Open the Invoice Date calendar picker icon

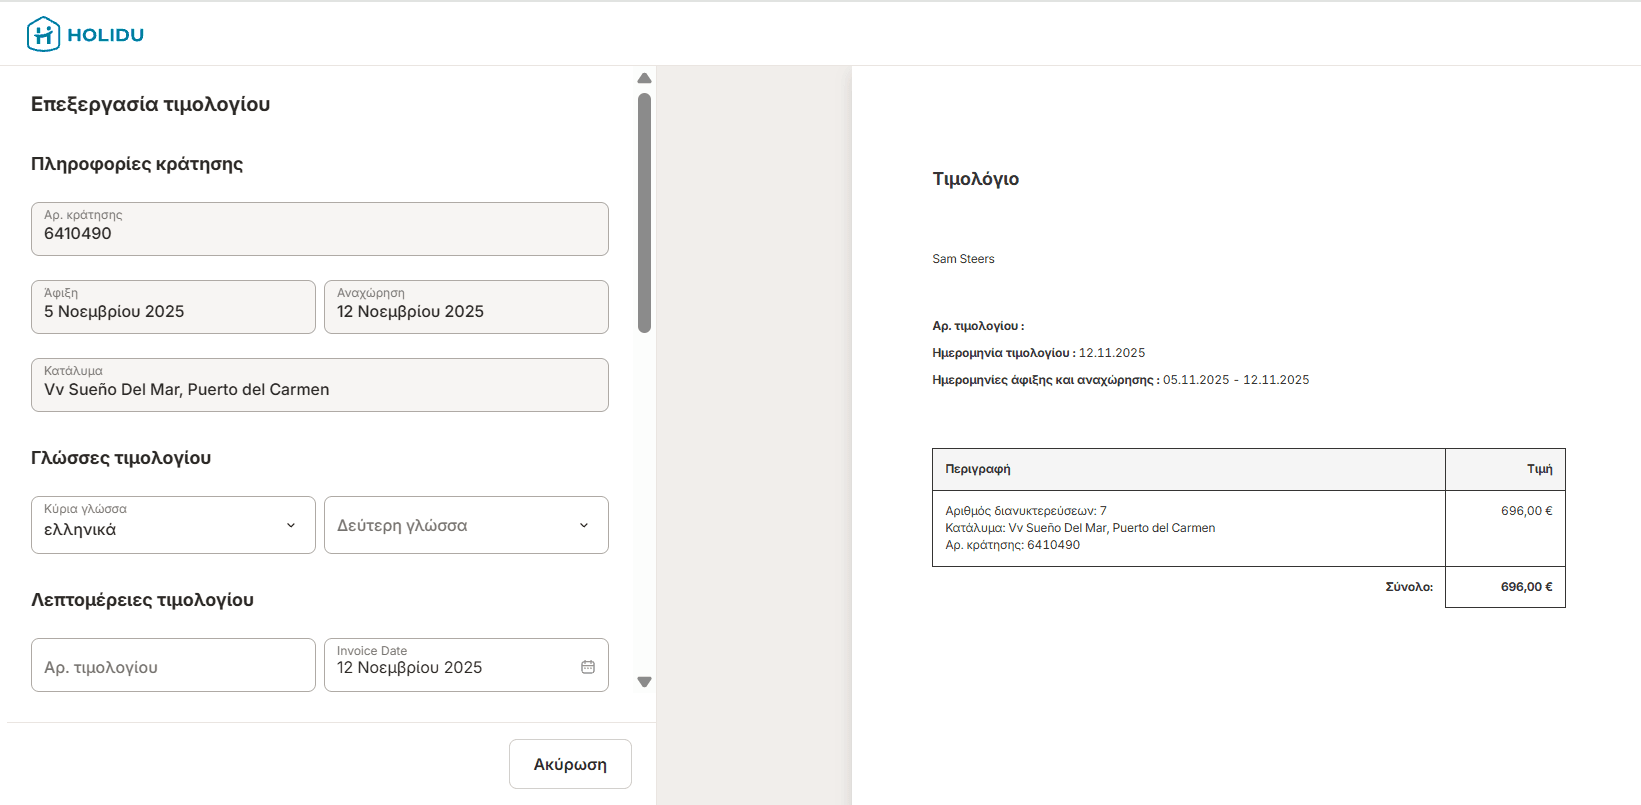588,667
